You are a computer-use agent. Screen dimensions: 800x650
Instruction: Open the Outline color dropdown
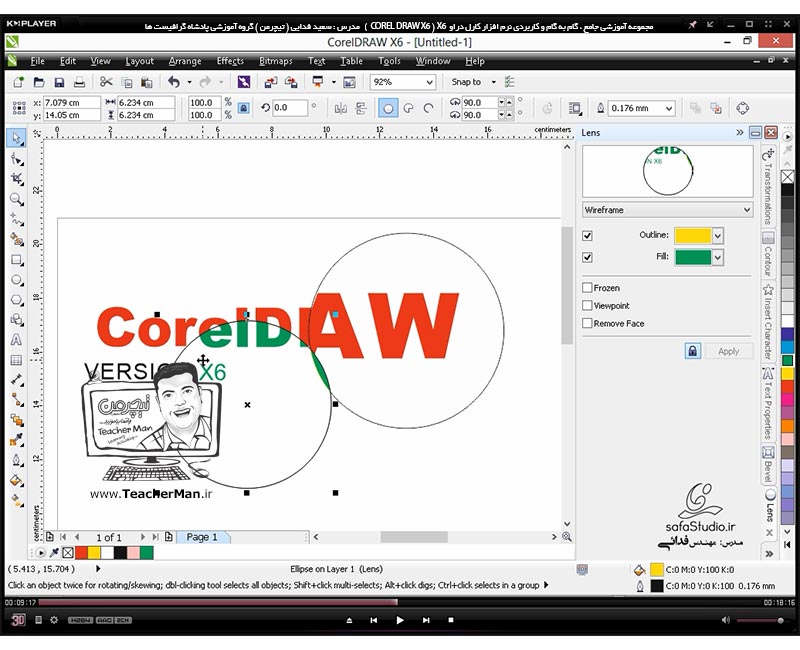click(718, 236)
